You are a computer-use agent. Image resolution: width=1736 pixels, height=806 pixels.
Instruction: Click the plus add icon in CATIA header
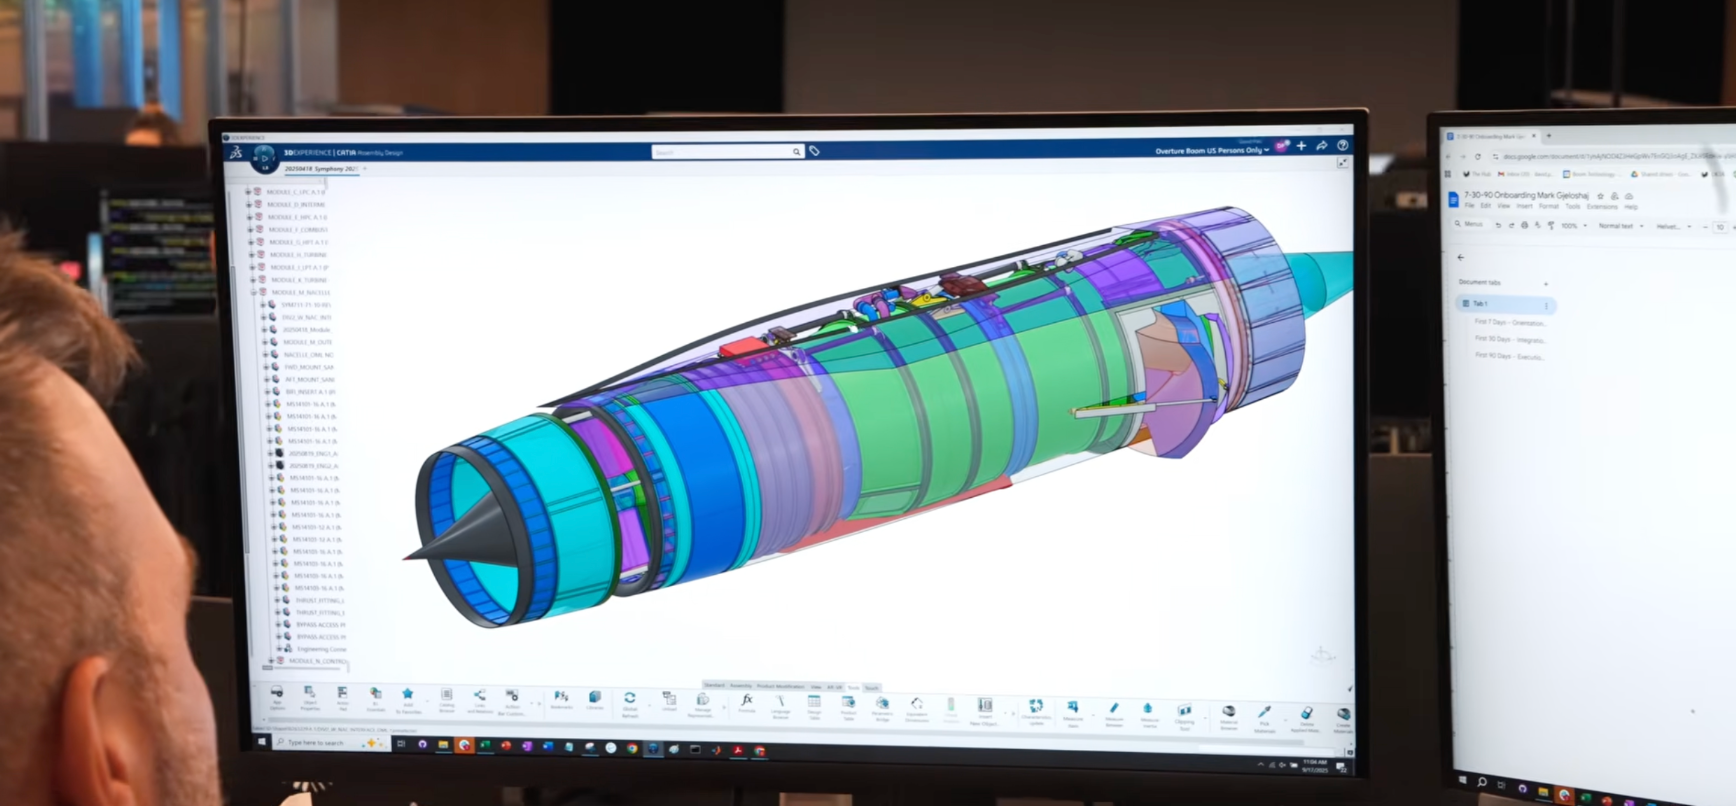[x=1301, y=146]
